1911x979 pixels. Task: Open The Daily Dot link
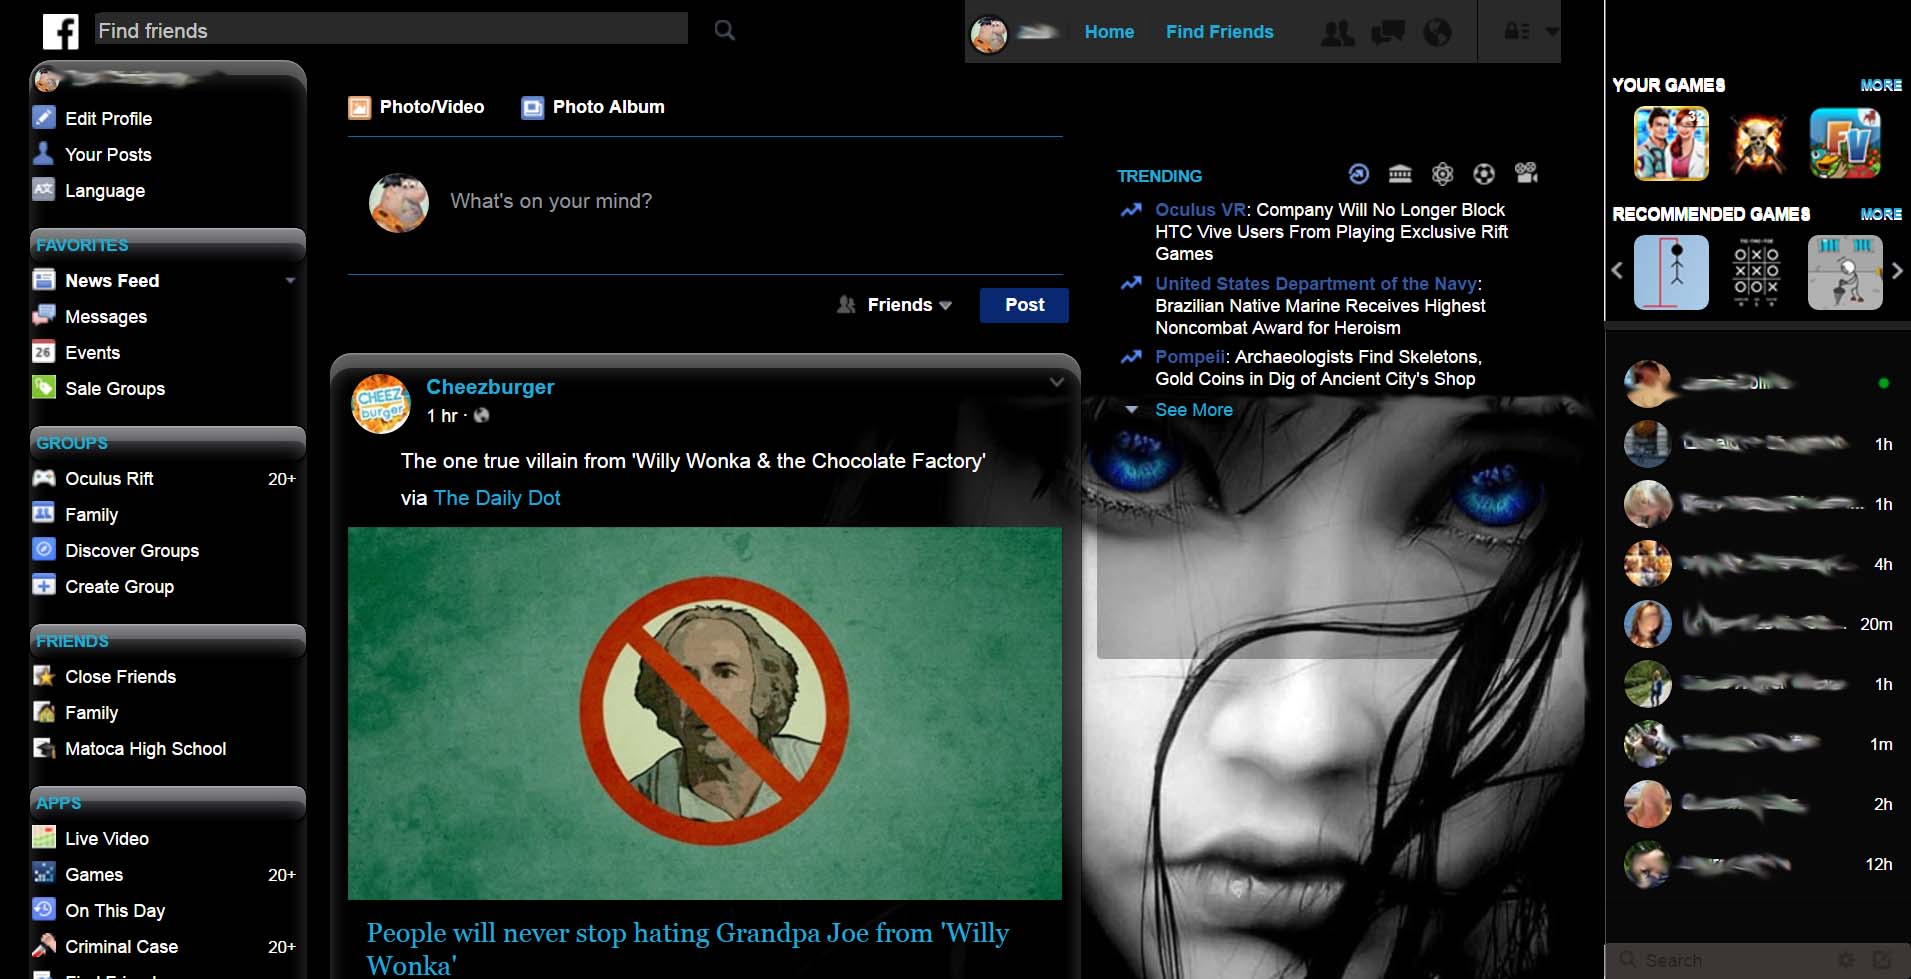[x=497, y=498]
